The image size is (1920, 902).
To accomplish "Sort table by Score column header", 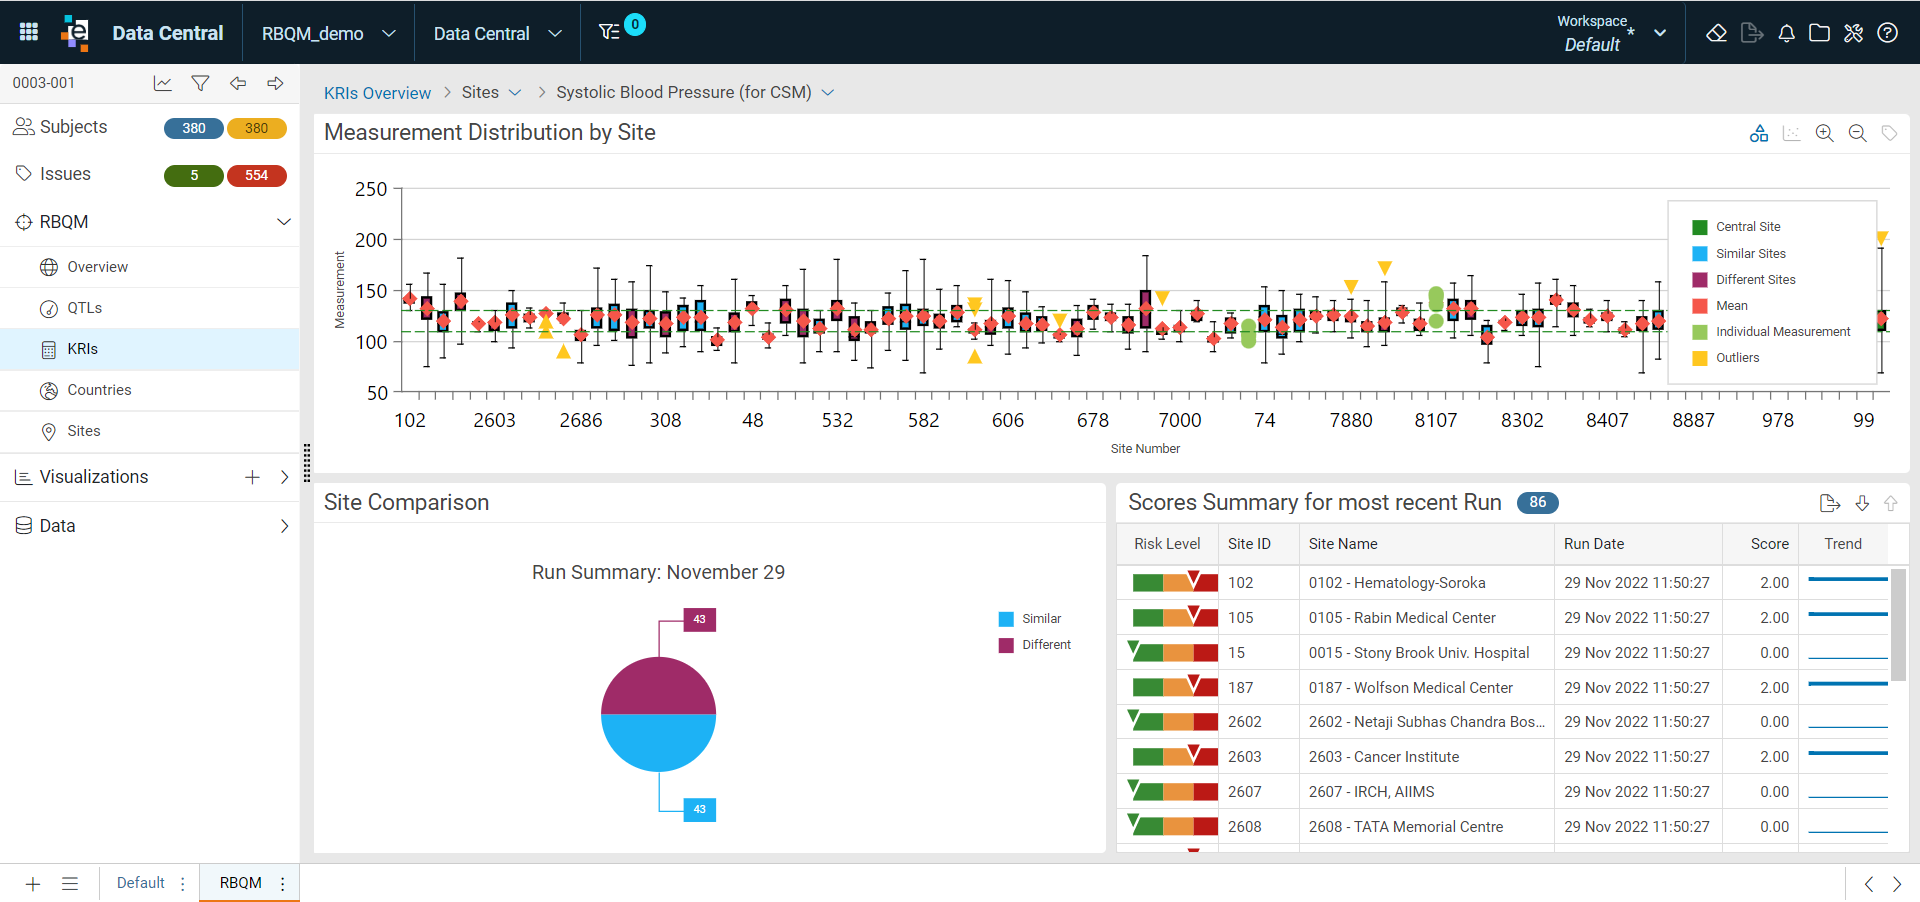I will [1769, 544].
